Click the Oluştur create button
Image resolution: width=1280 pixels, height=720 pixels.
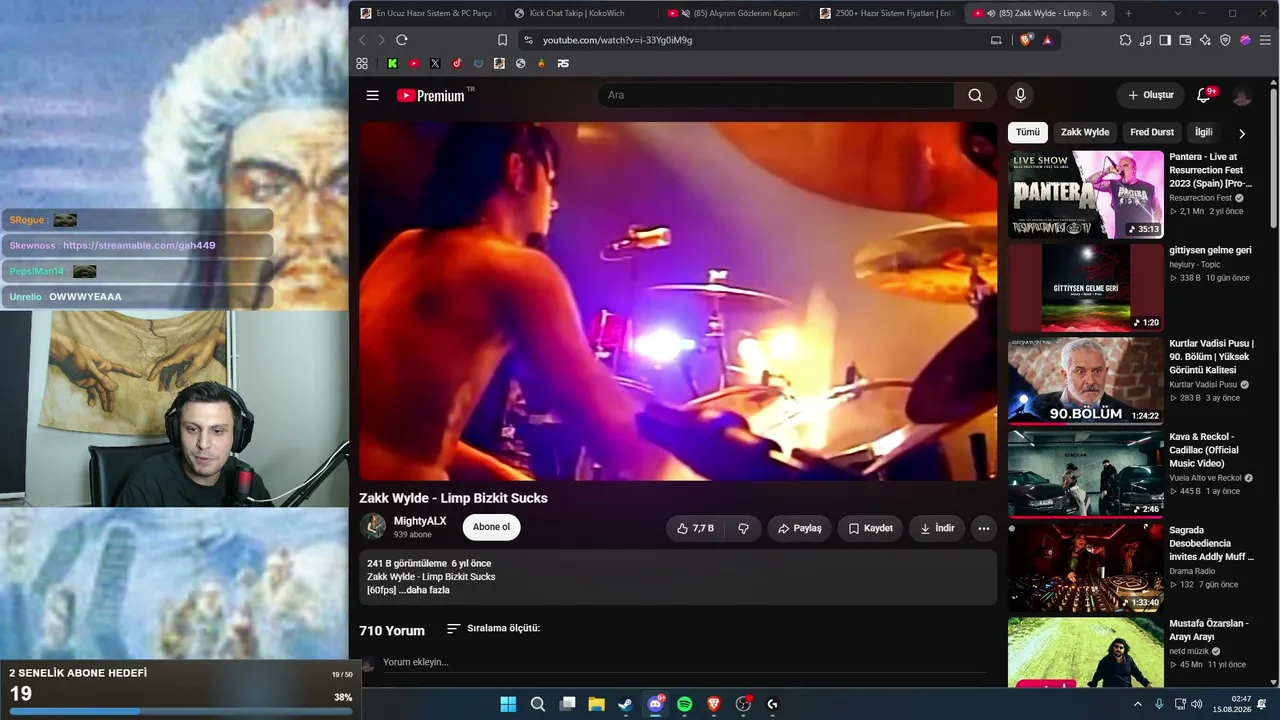pyautogui.click(x=1150, y=96)
